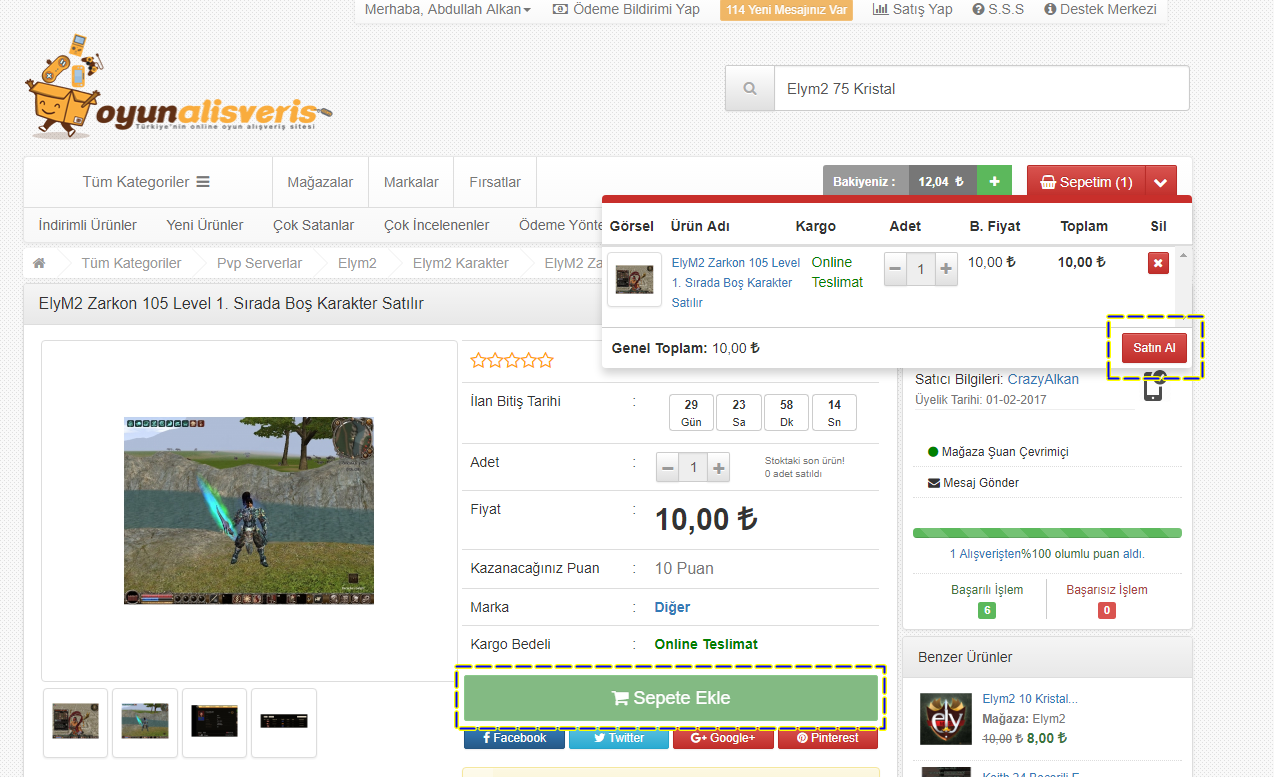Screen dimensions: 1274x777
Task: Open the S.S.S help page
Action: pyautogui.click(x=997, y=9)
